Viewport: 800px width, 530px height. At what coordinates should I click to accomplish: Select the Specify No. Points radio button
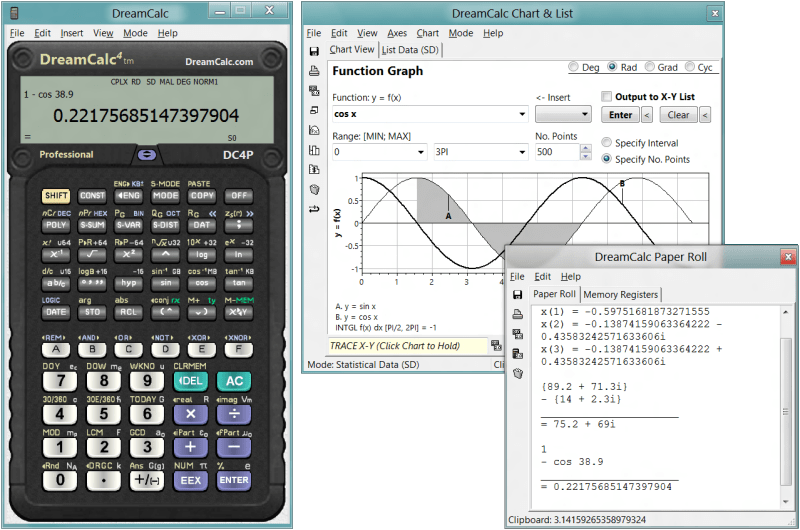coord(607,159)
